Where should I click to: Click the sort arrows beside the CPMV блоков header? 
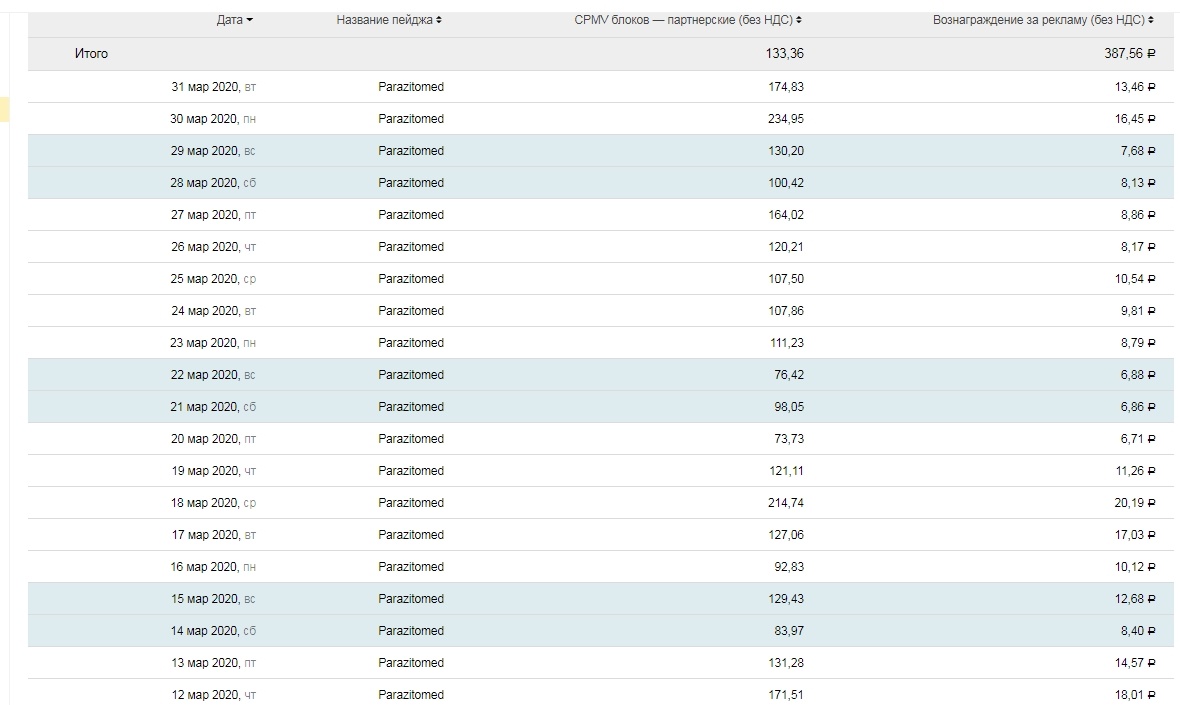pyautogui.click(x=799, y=20)
